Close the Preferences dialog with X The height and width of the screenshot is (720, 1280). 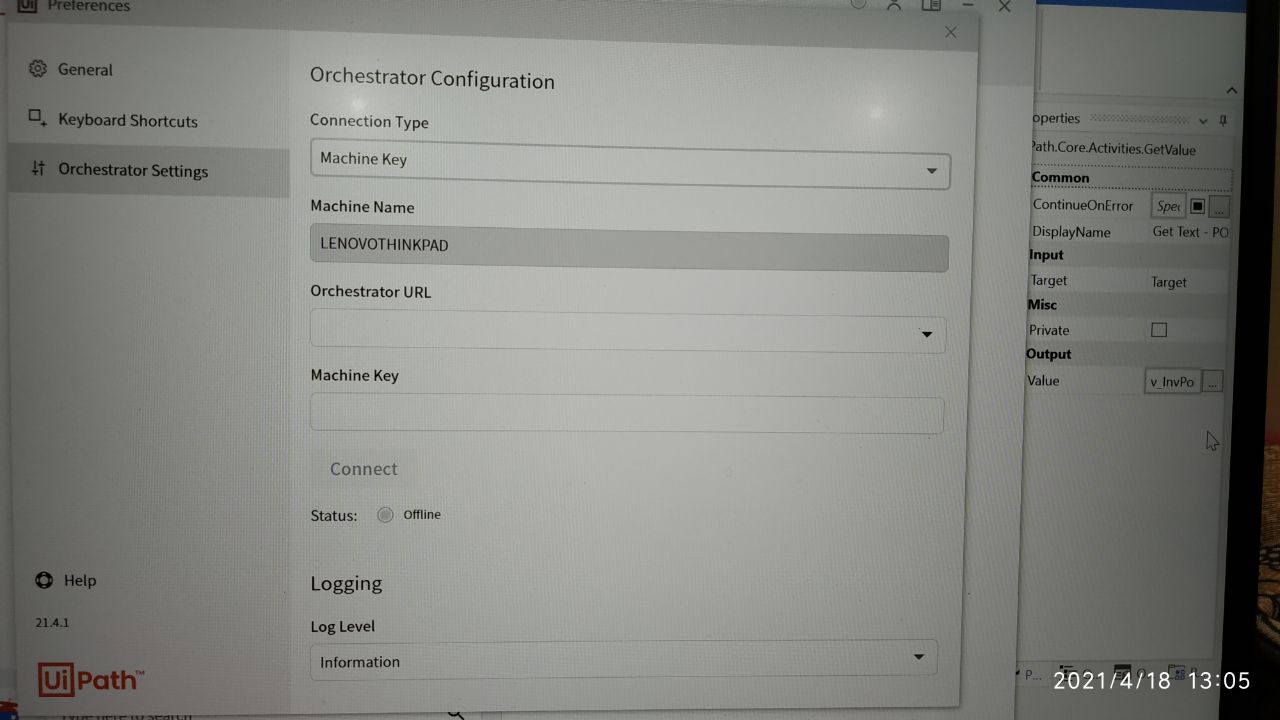click(x=950, y=33)
